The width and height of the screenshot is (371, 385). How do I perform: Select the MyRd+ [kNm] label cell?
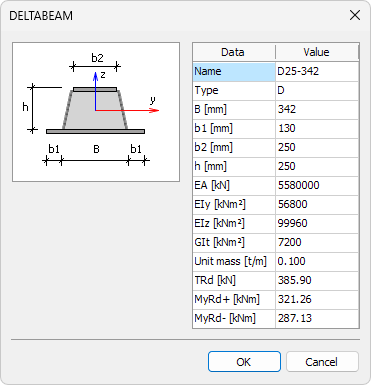tap(234, 300)
